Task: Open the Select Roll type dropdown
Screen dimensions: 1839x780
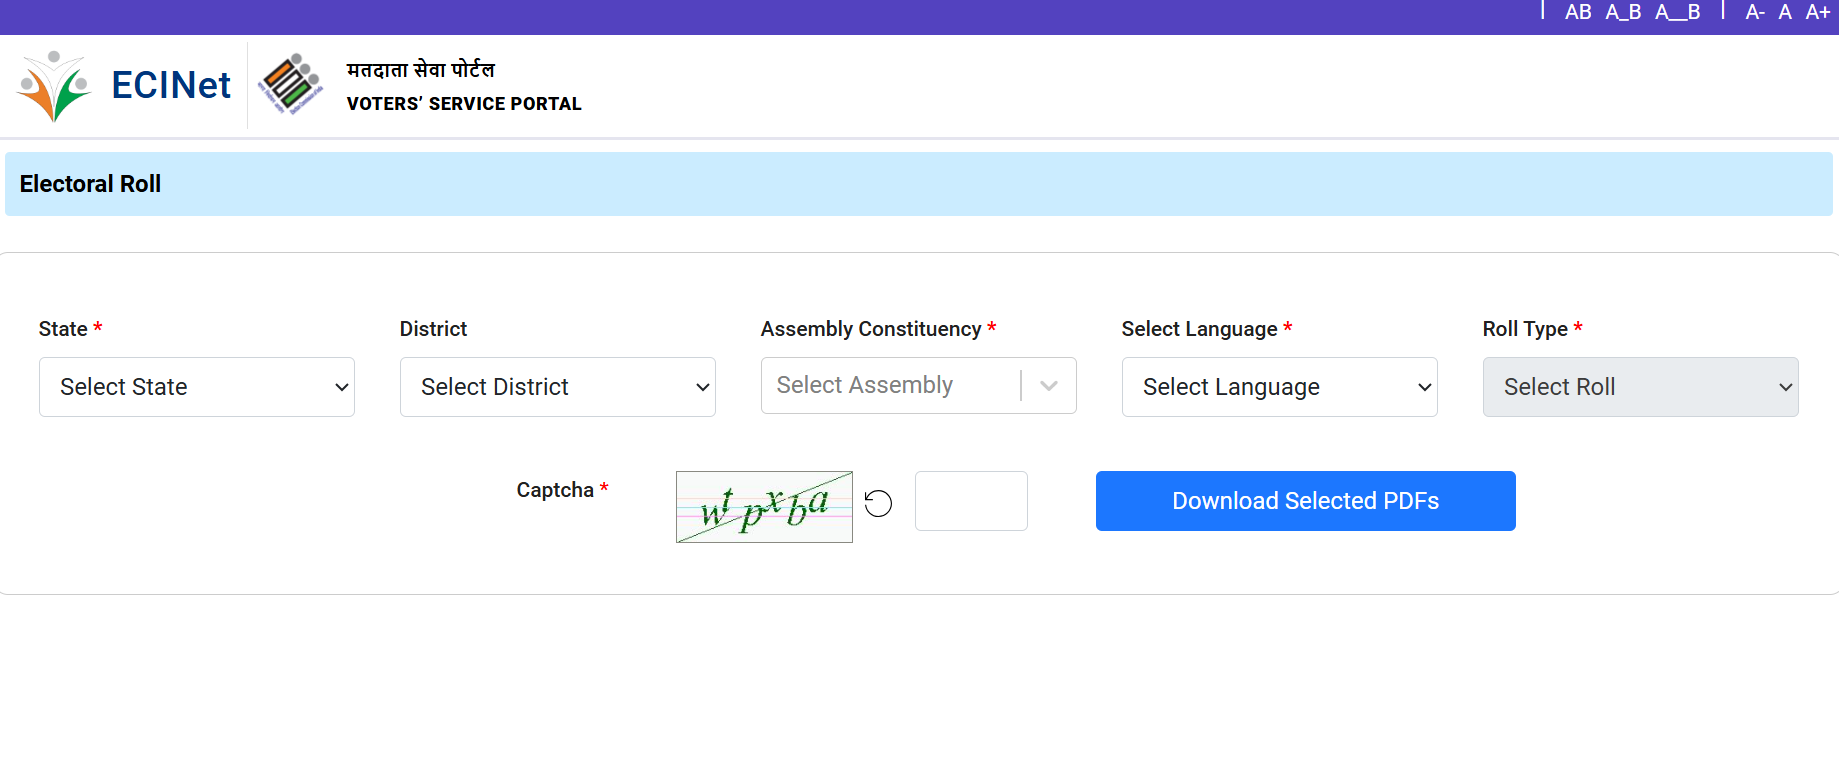Action: (1640, 387)
